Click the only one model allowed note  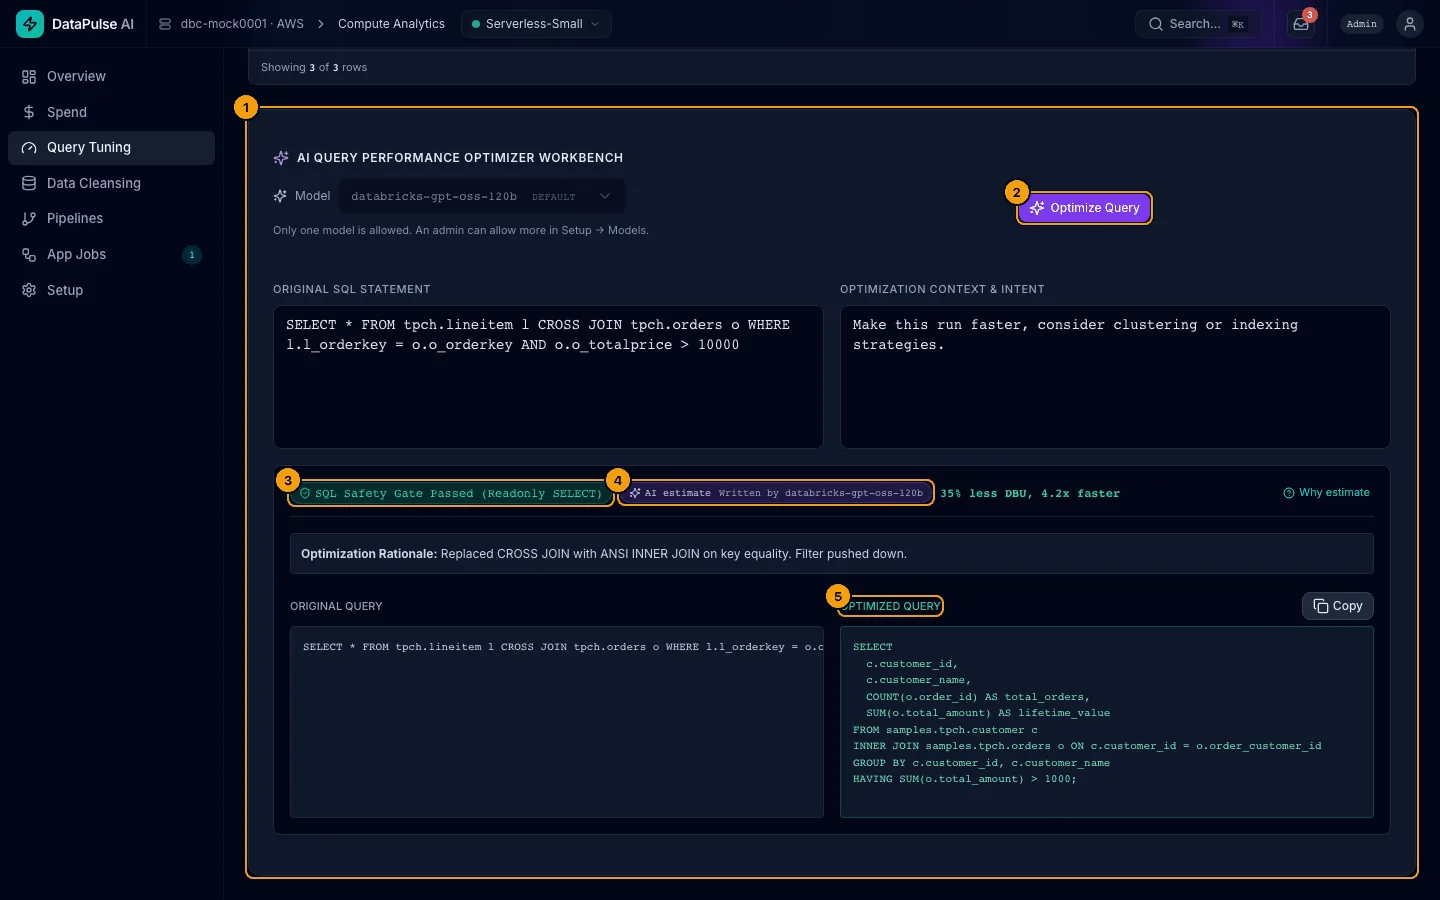[x=461, y=230]
